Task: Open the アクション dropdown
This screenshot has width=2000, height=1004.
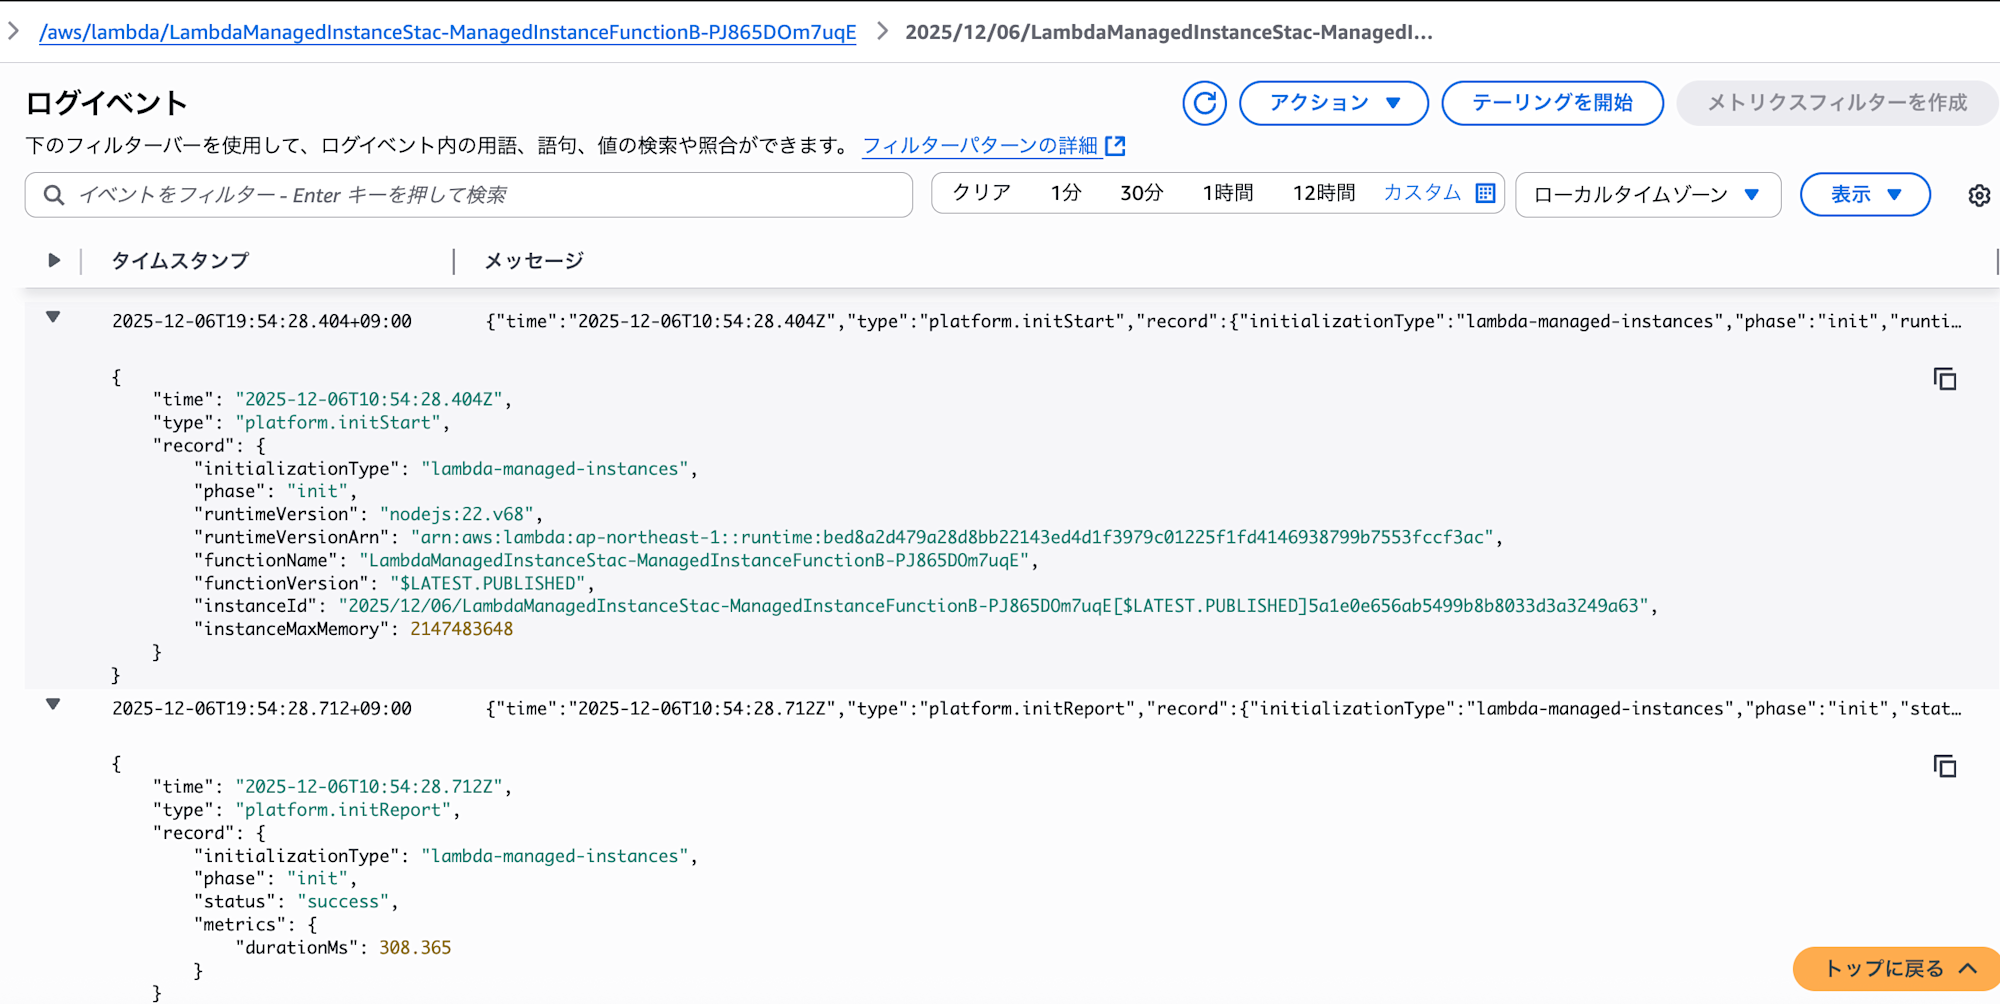Action: (x=1334, y=103)
